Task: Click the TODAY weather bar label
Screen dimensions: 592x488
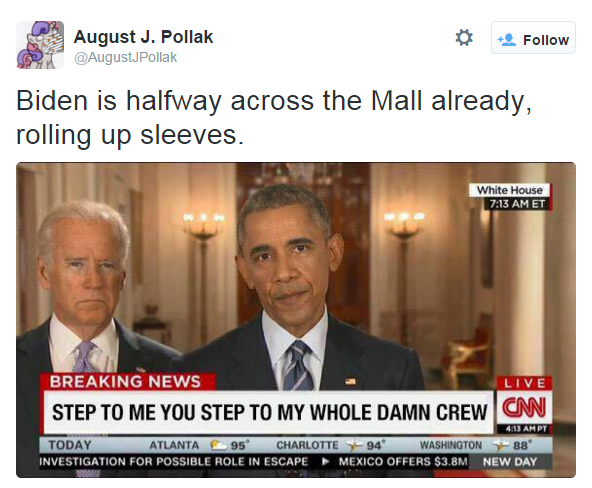Action: point(70,445)
